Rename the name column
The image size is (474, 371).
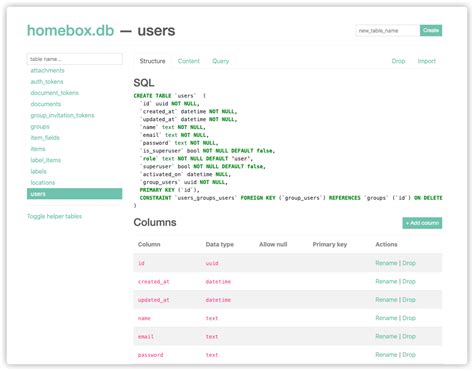(386, 318)
